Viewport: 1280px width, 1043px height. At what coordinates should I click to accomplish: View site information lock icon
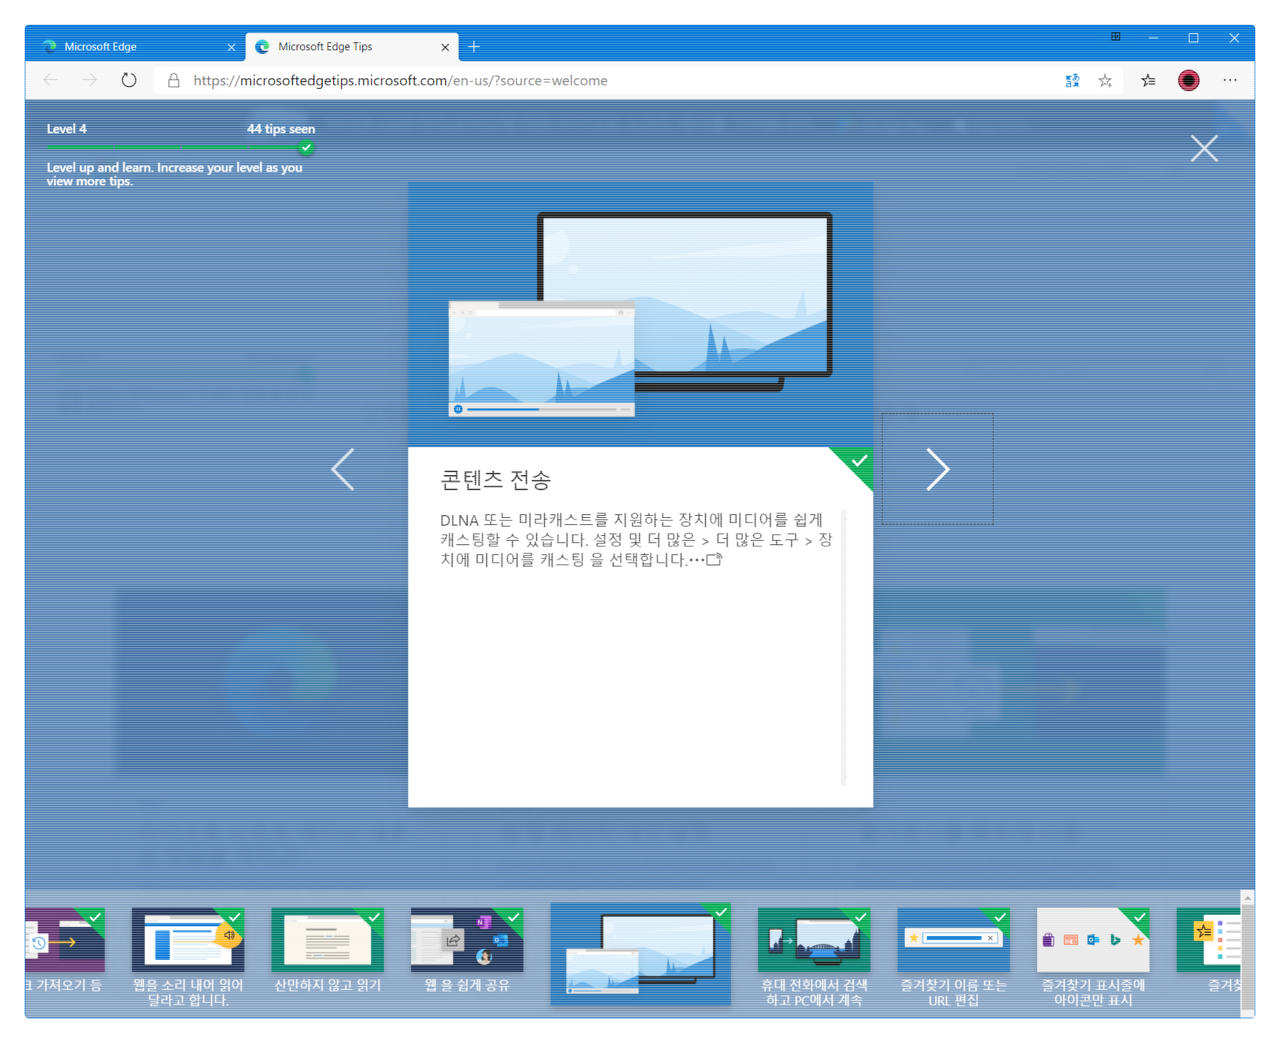pos(173,80)
